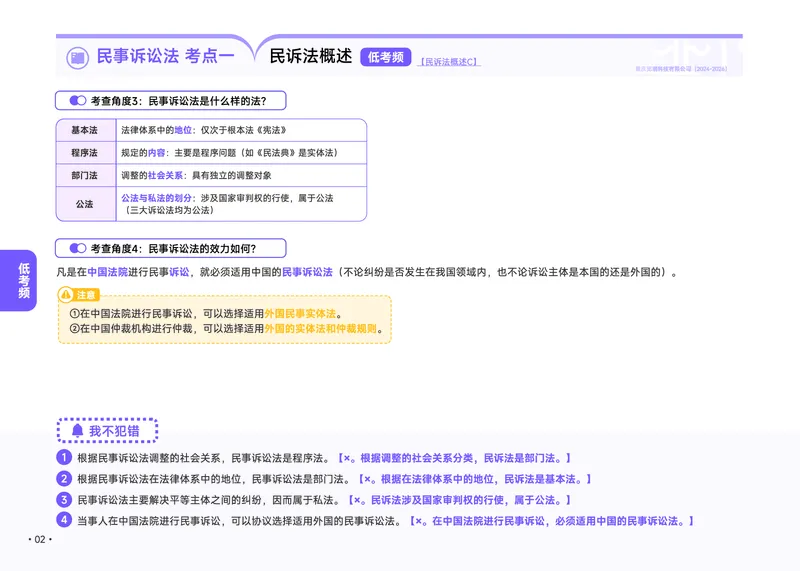This screenshot has width=800, height=571.
Task: Click the number 3 circle bullet
Action: pyautogui.click(x=64, y=500)
